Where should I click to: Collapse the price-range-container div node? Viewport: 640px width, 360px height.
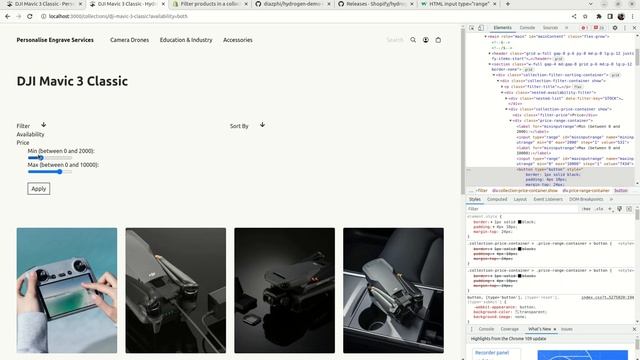510,121
